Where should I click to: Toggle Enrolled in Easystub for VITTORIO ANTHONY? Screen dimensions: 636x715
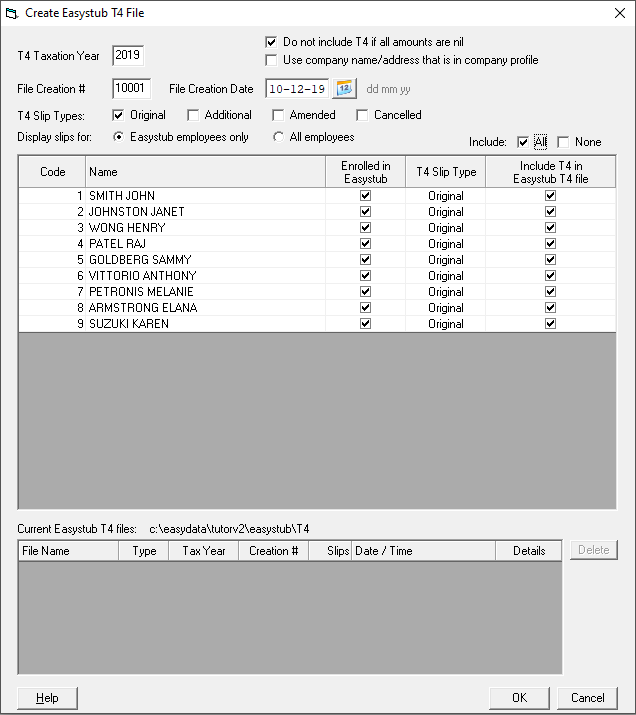point(365,275)
